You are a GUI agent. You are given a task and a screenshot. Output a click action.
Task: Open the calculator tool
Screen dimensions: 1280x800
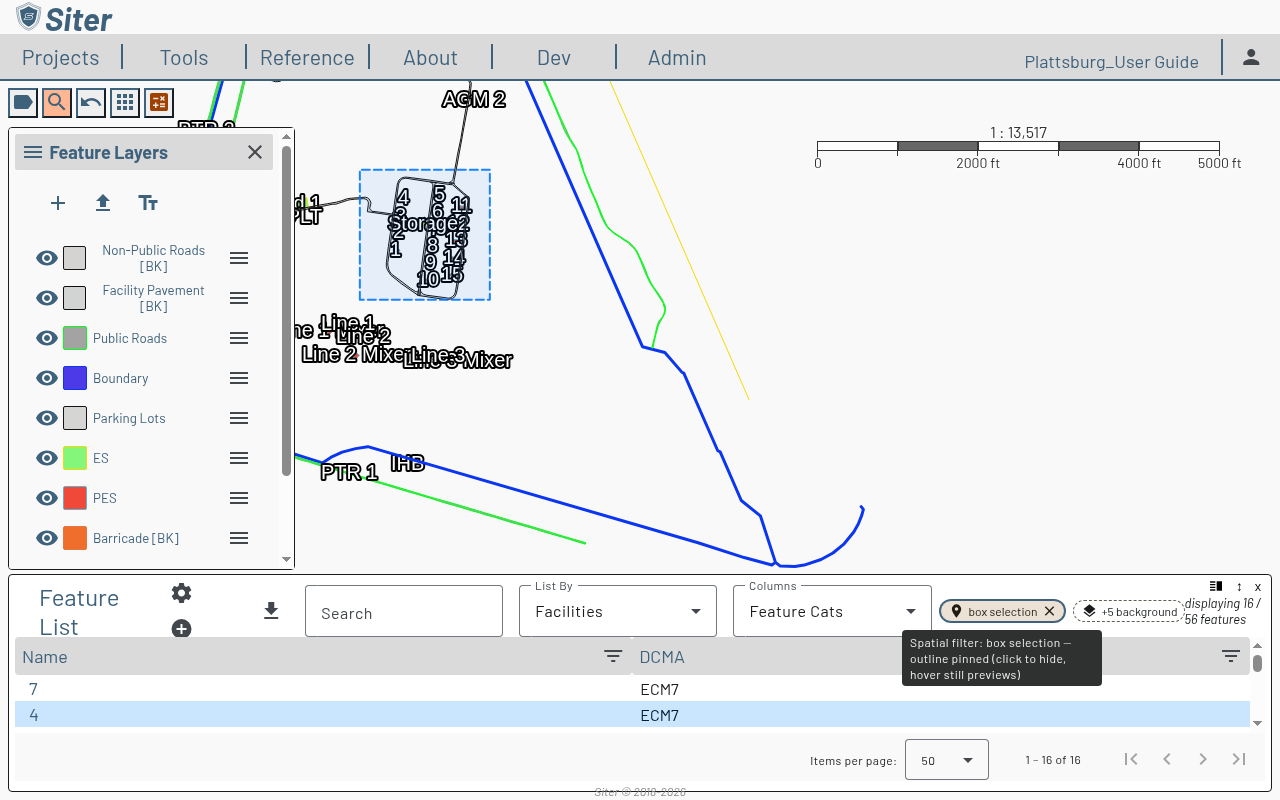[159, 102]
